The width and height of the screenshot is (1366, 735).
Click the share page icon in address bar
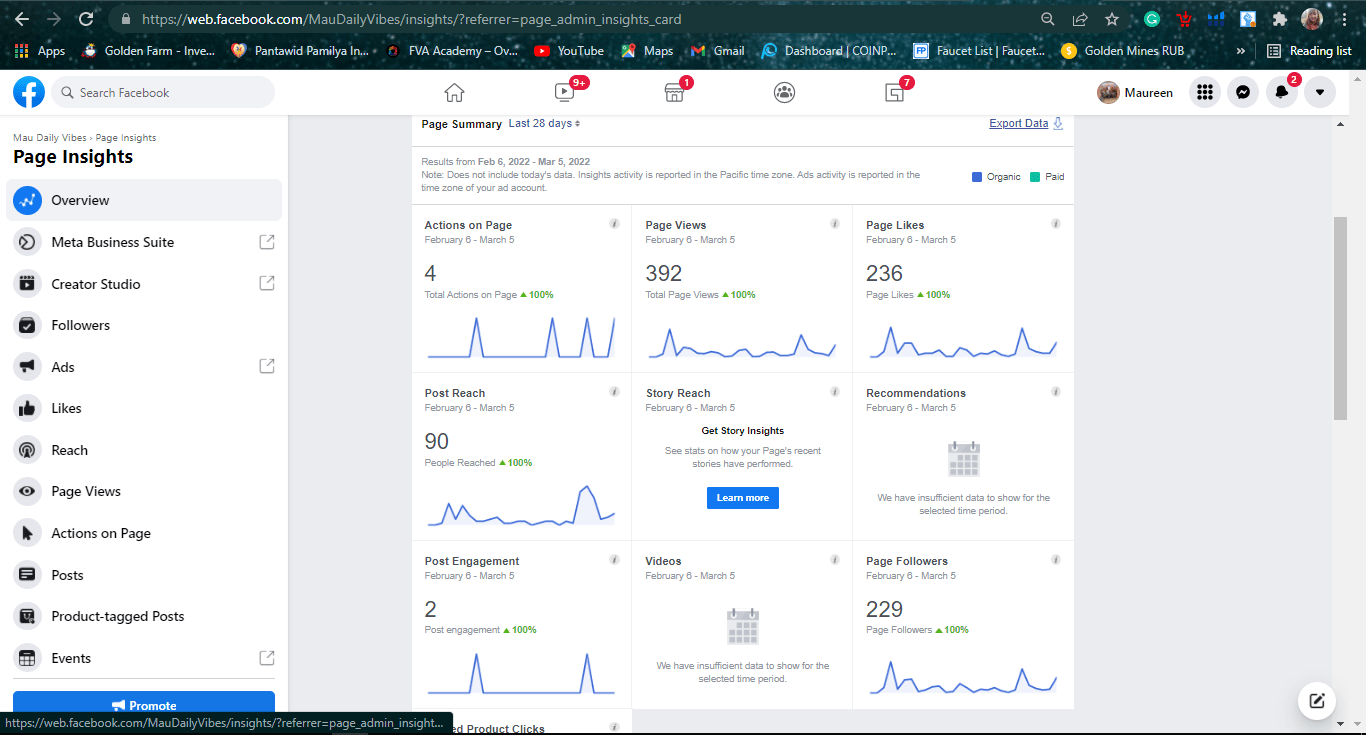click(x=1080, y=19)
